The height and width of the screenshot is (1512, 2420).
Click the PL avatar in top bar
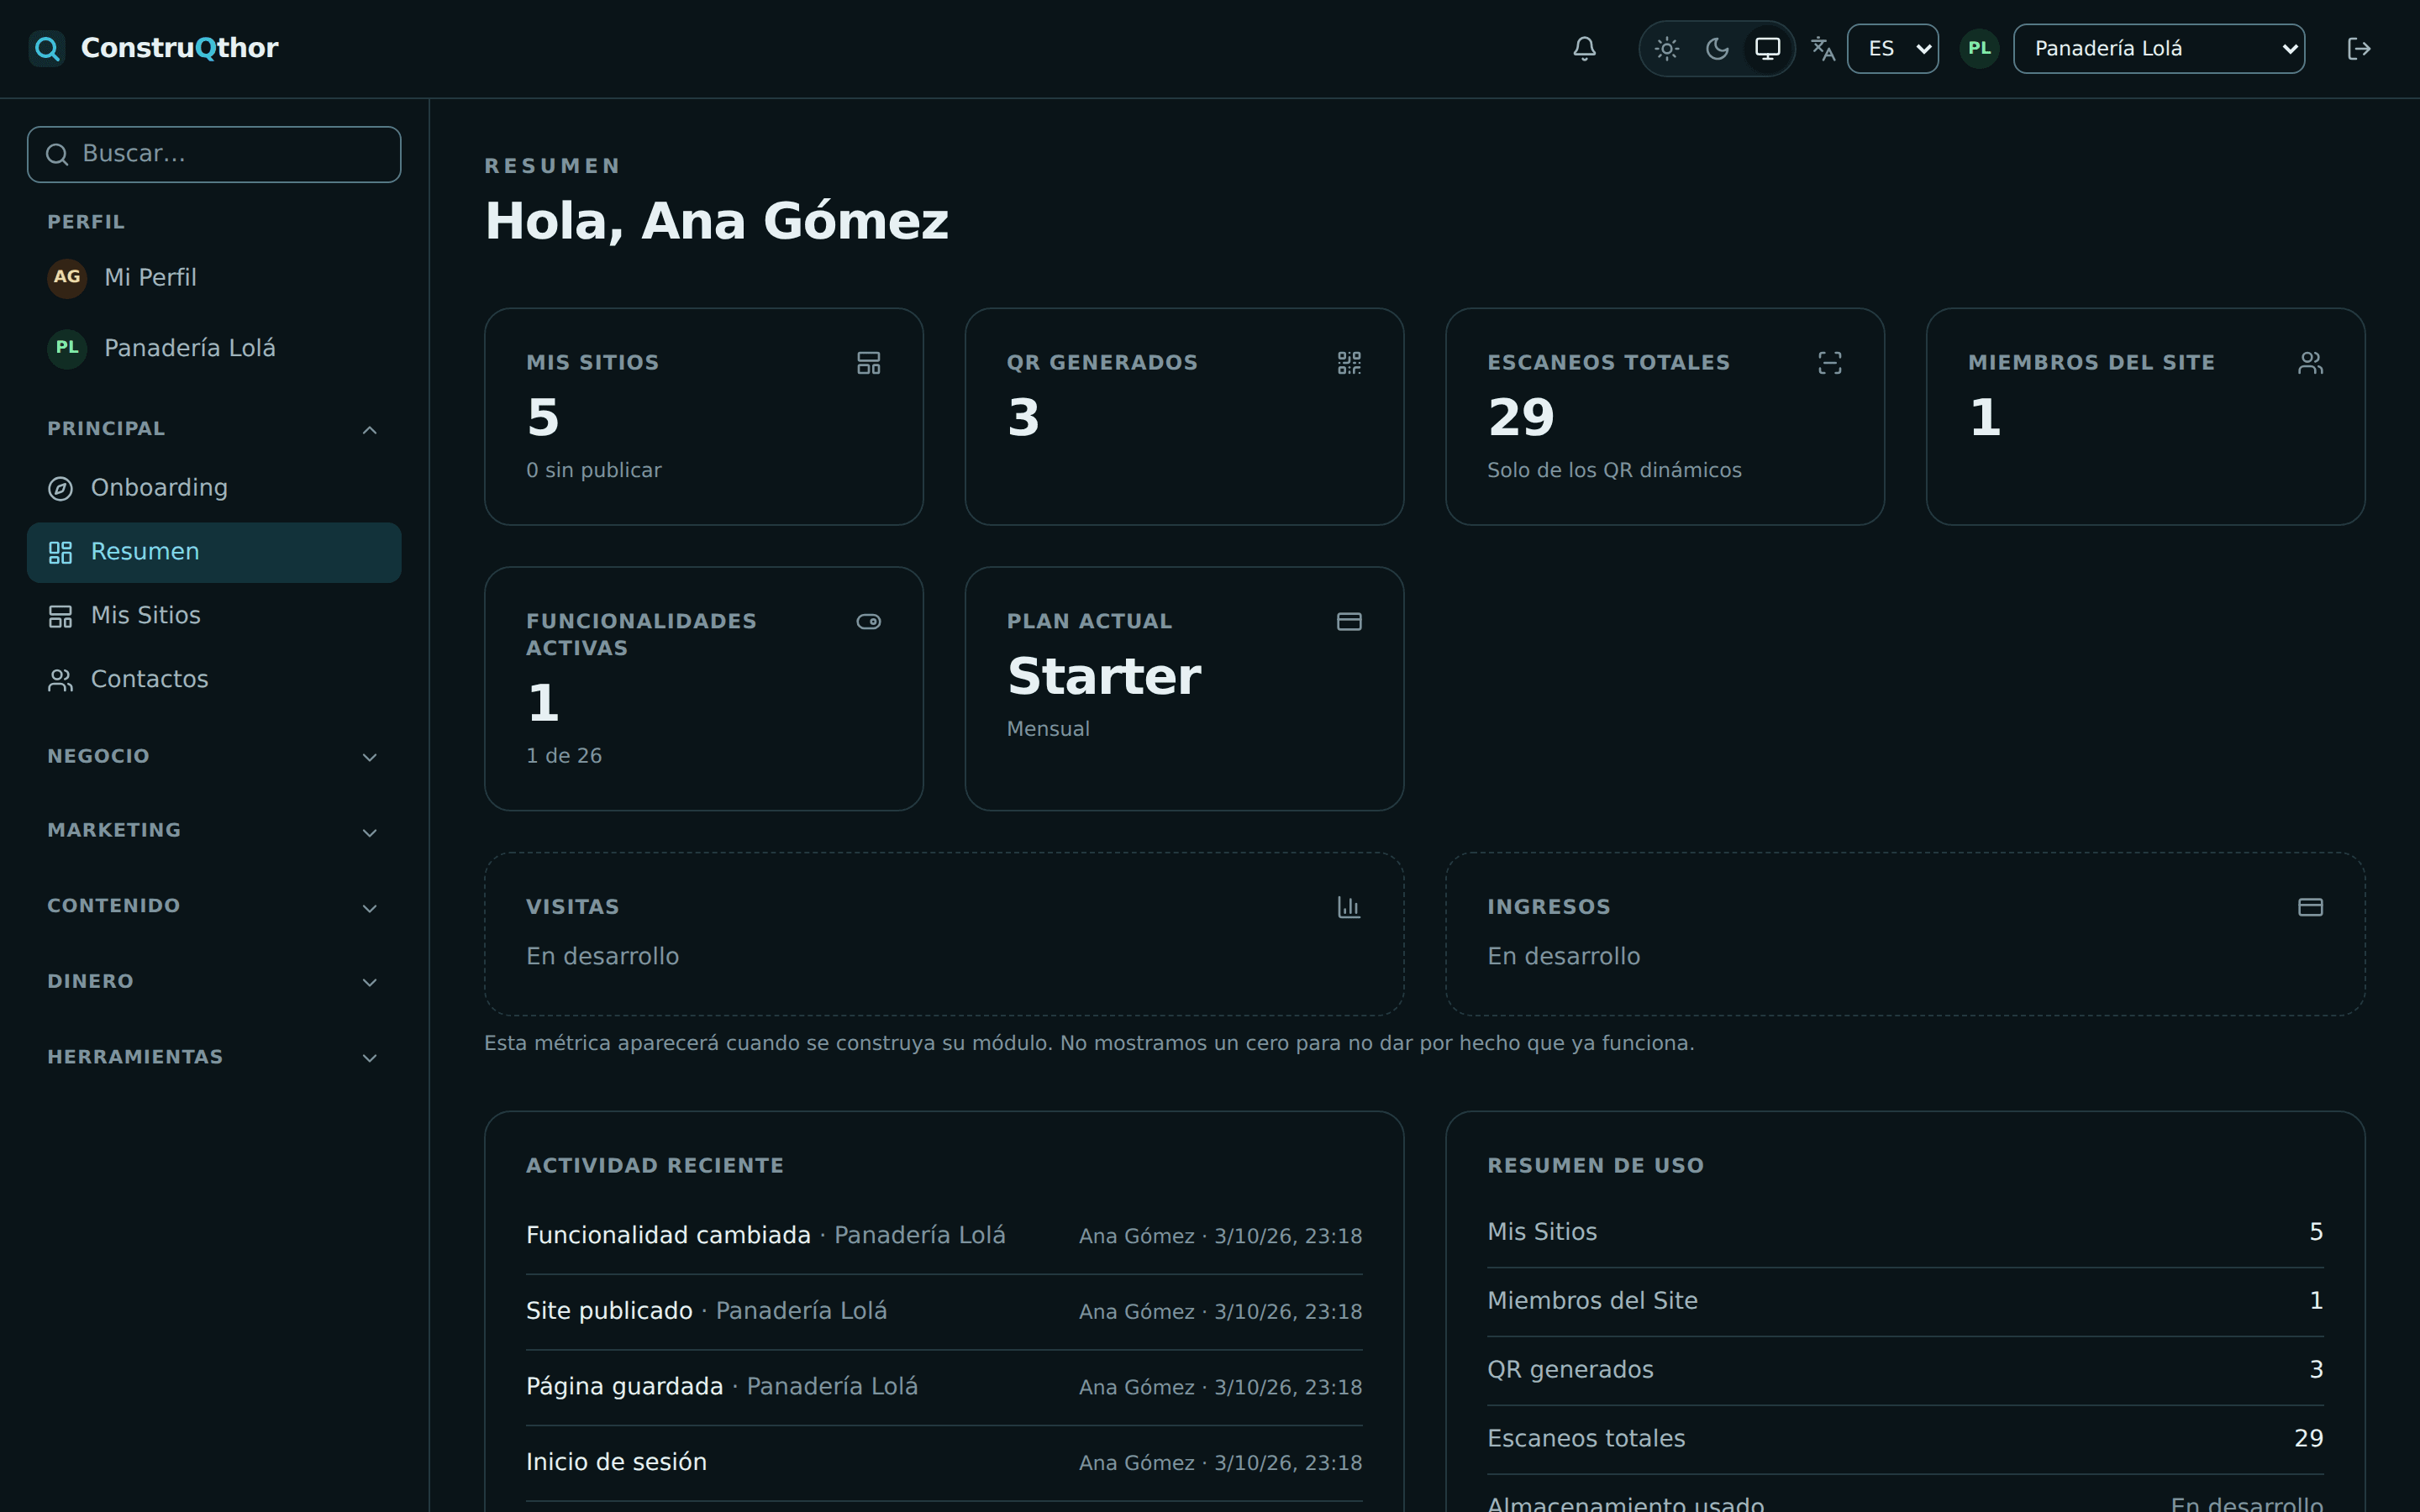pyautogui.click(x=1978, y=48)
